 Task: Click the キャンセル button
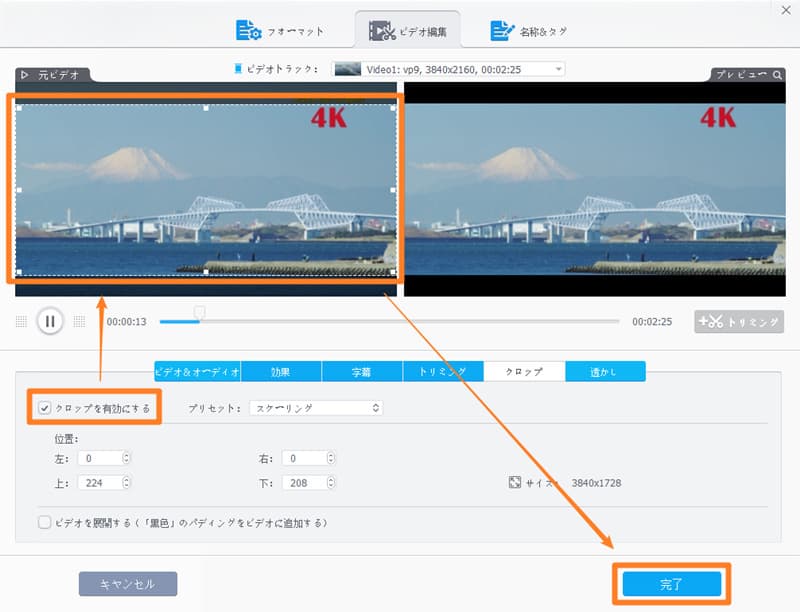[128, 584]
